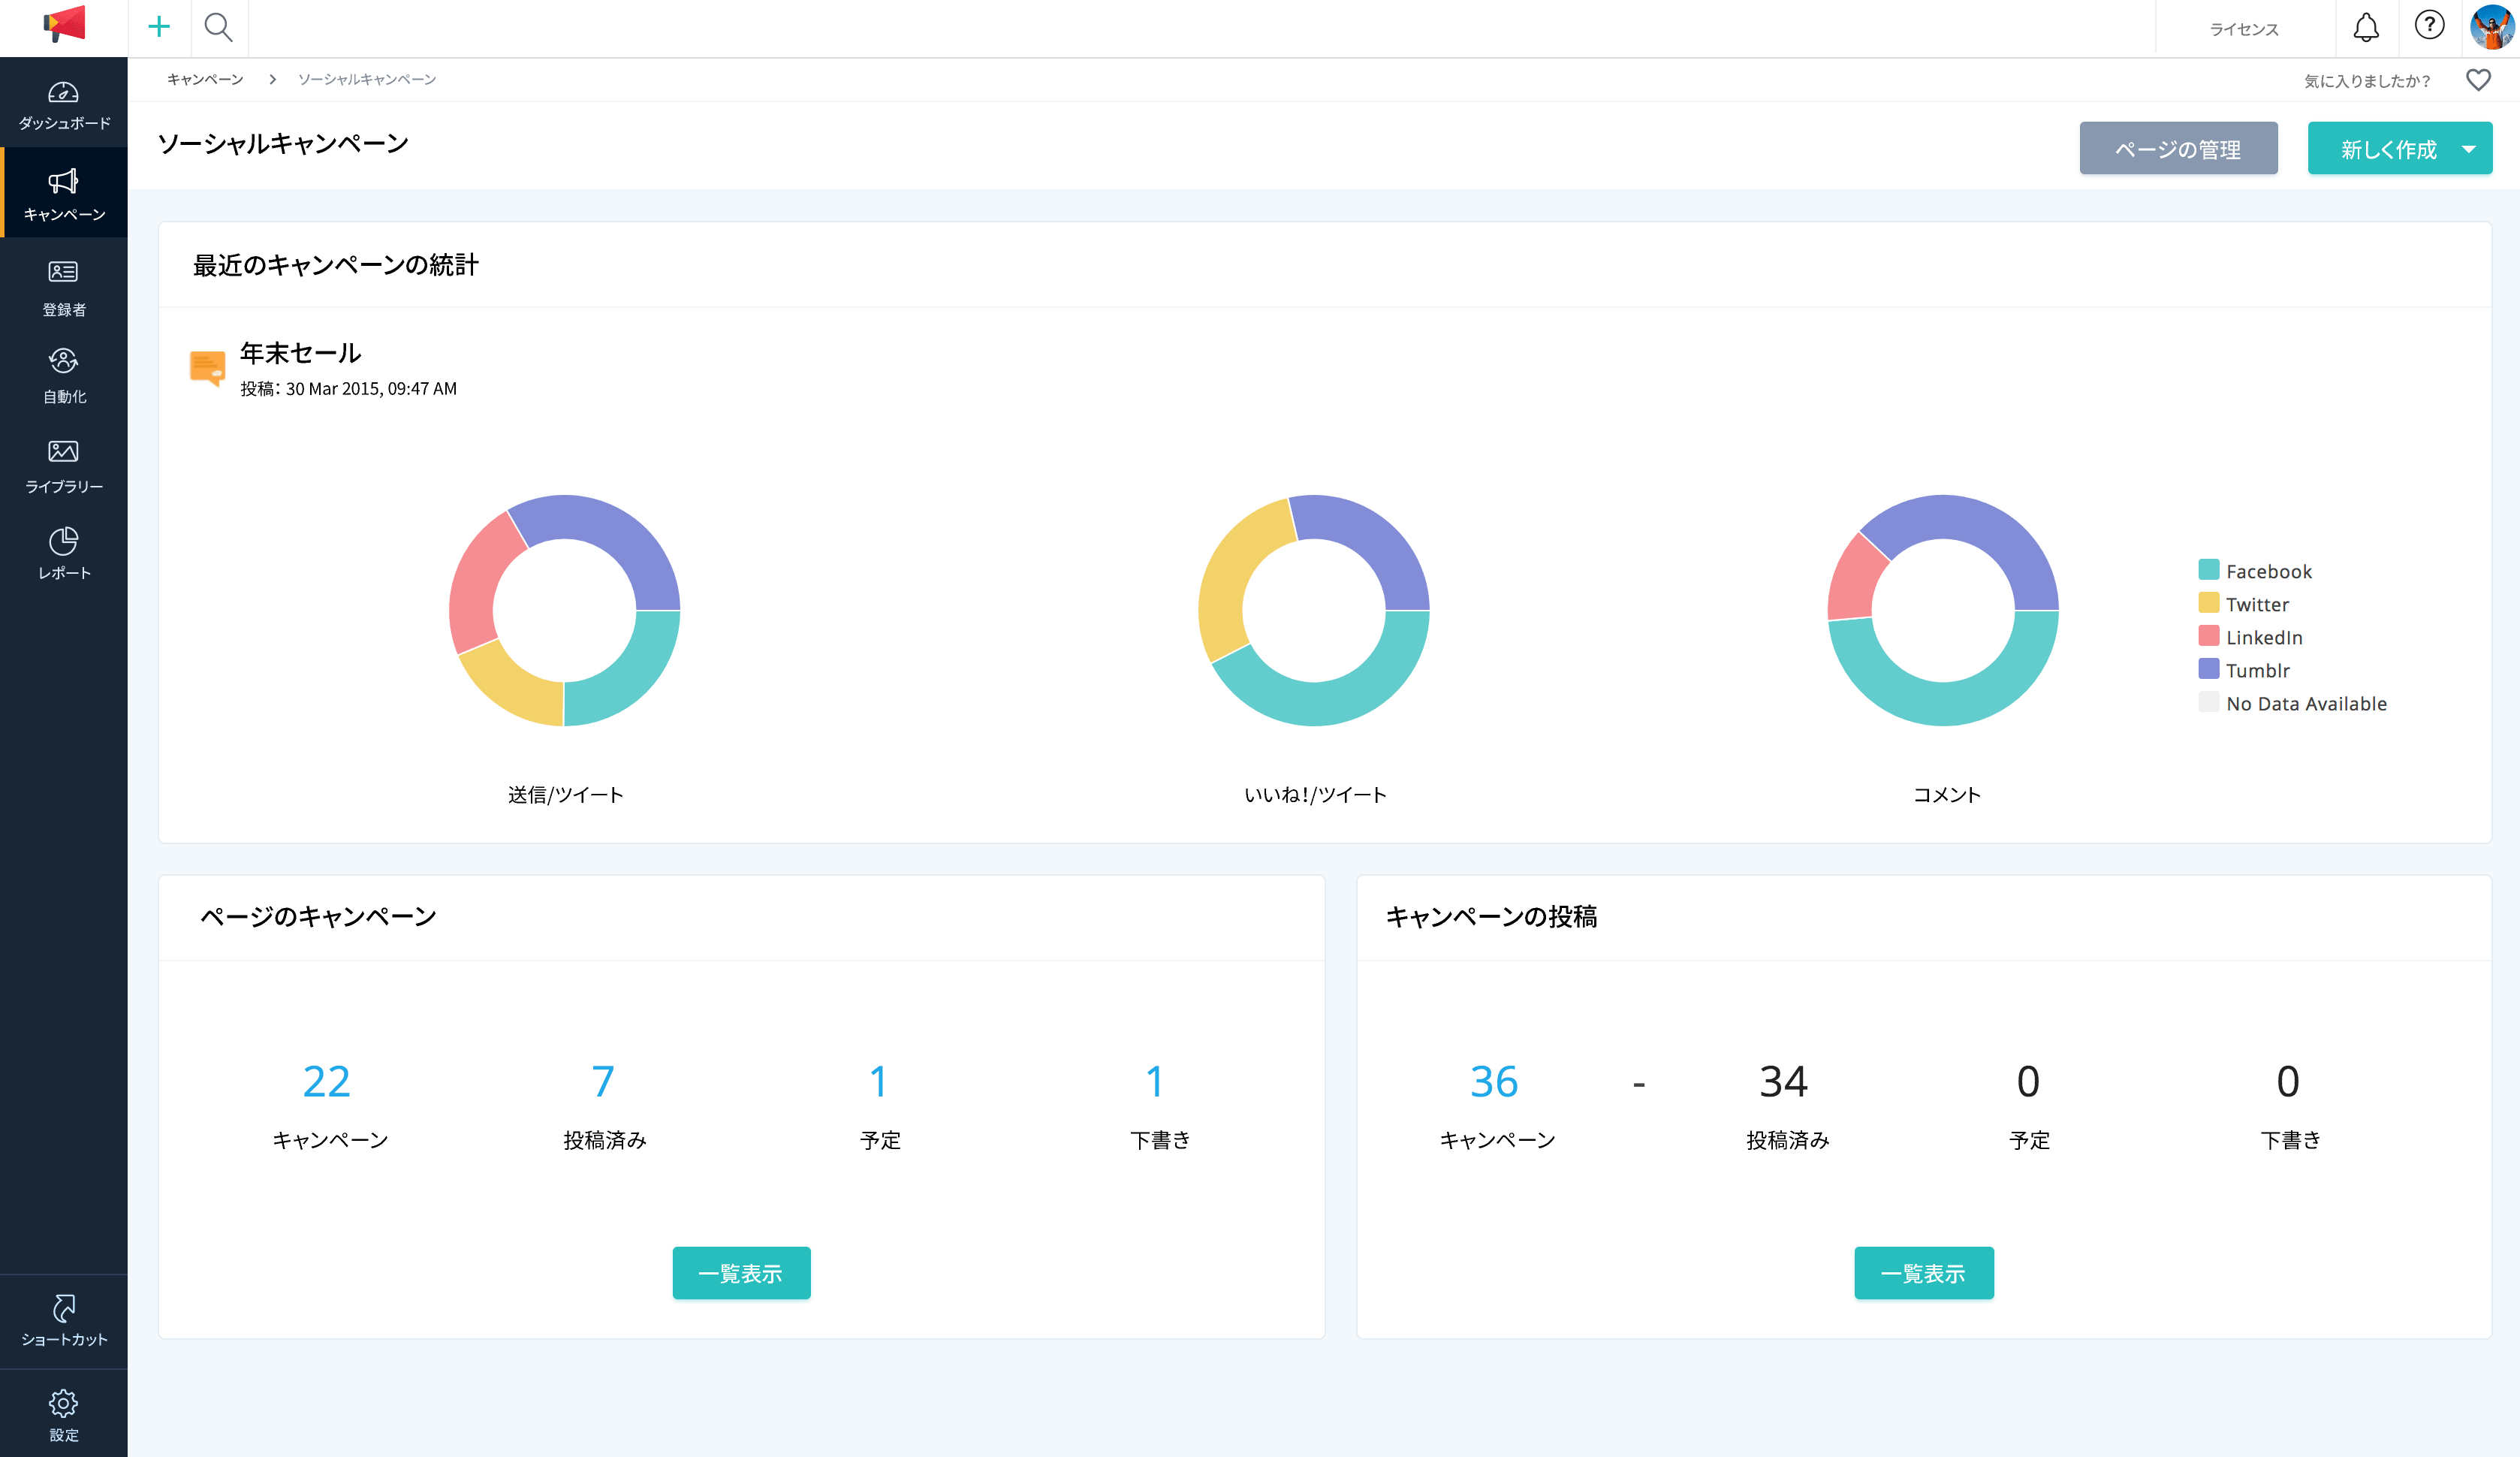
Task: Click 1 above 下書き in ページのキャンペーン
Action: coord(1154,1081)
